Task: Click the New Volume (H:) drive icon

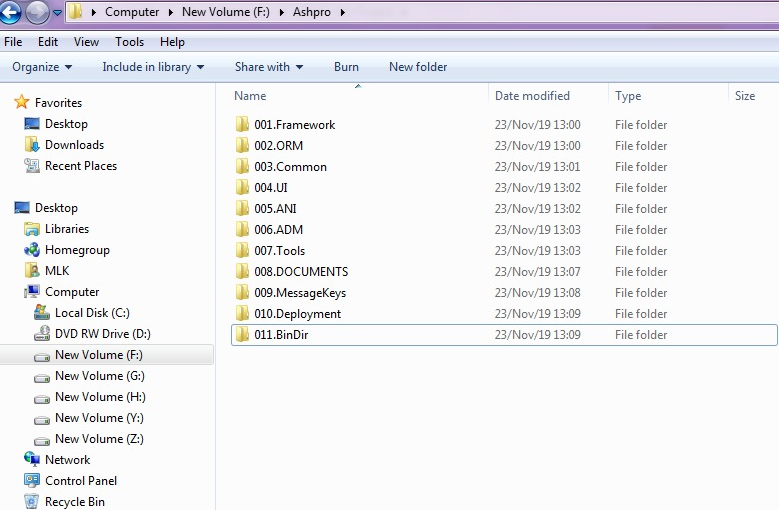Action: [x=42, y=399]
